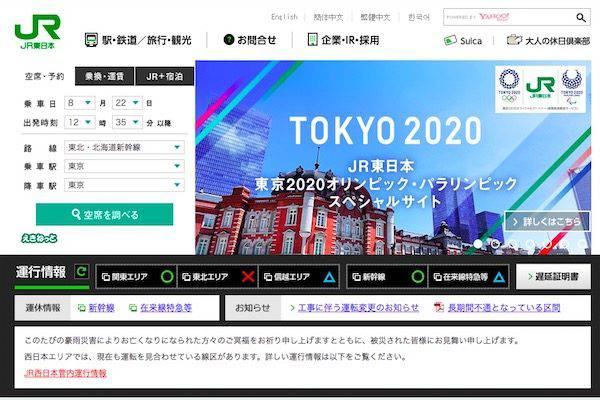Click the red X status for 東北エリア

click(x=248, y=276)
